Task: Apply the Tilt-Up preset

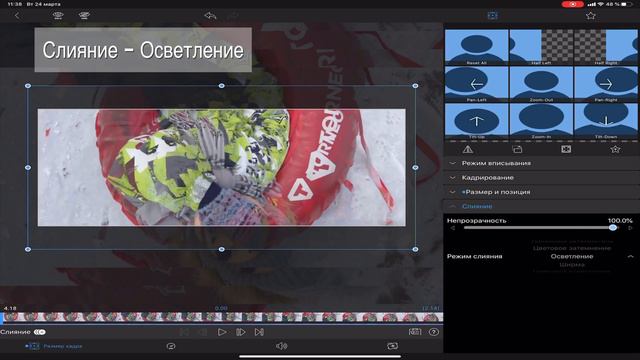Action: click(476, 121)
